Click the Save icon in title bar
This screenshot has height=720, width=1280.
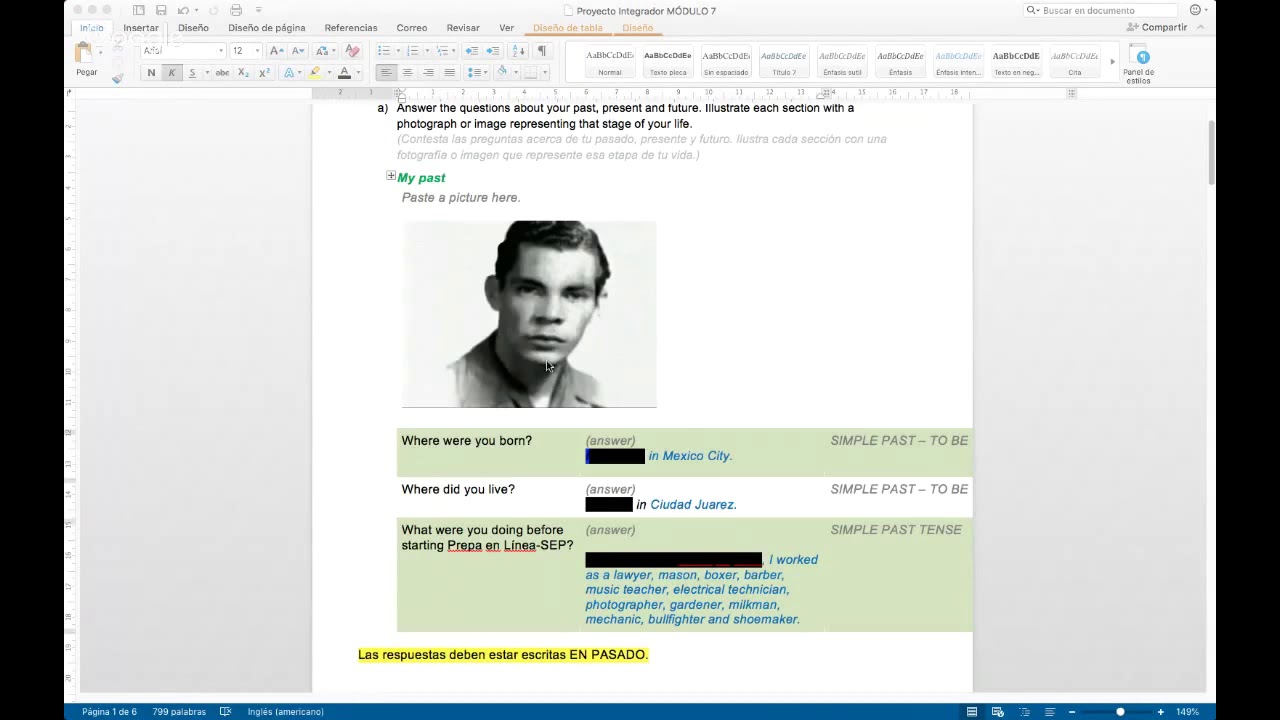point(161,10)
